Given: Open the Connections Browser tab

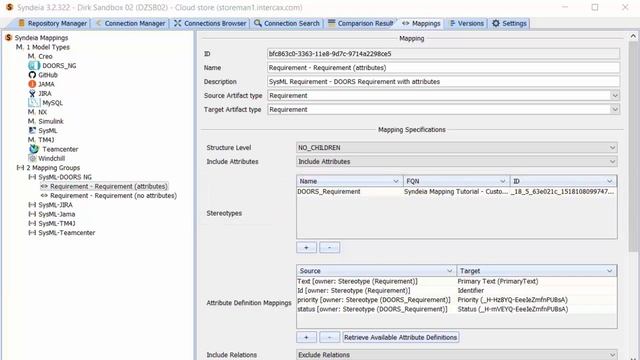Looking at the screenshot, I should pyautogui.click(x=211, y=23).
